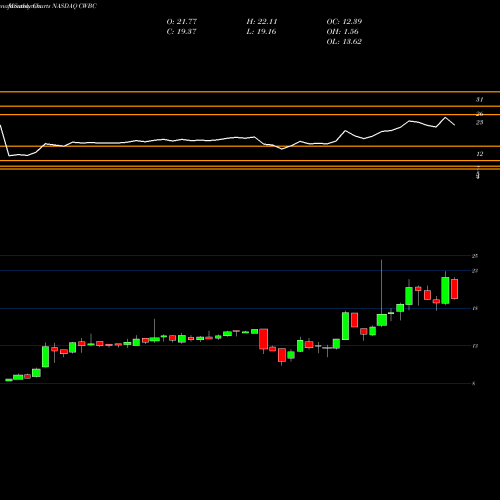Click the green candle with the tallest upper wick

coord(382,320)
